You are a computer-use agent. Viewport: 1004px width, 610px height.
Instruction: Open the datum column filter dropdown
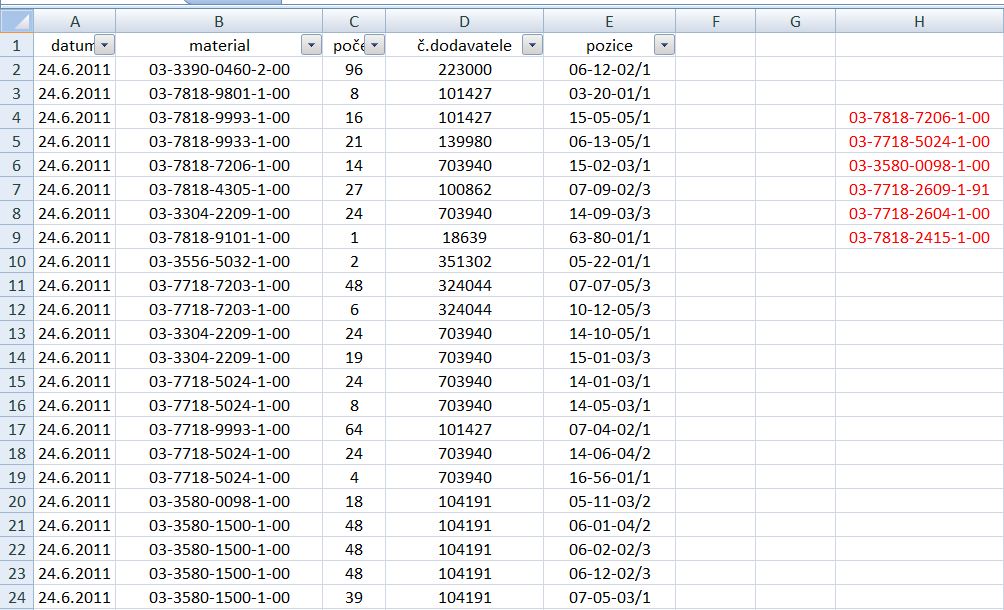pyautogui.click(x=105, y=45)
